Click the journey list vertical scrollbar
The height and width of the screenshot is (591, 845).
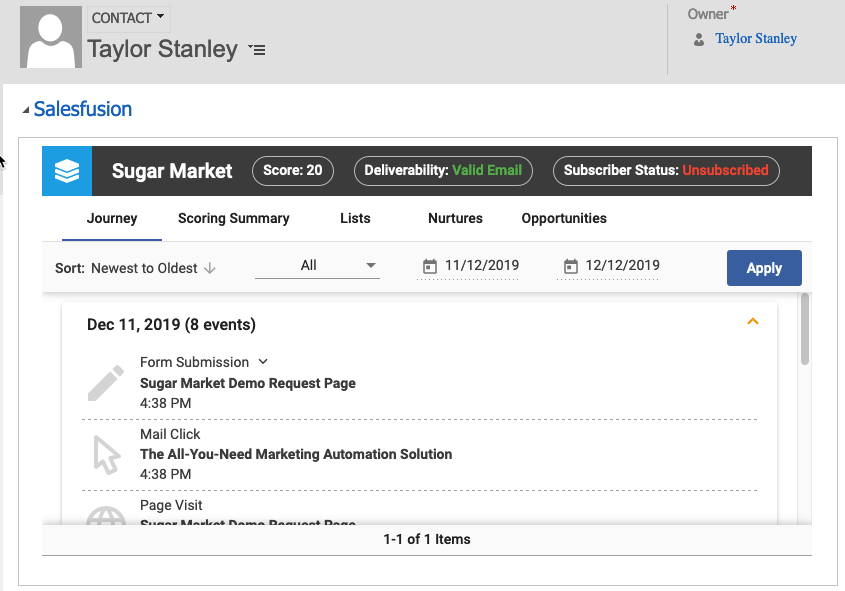pos(805,330)
